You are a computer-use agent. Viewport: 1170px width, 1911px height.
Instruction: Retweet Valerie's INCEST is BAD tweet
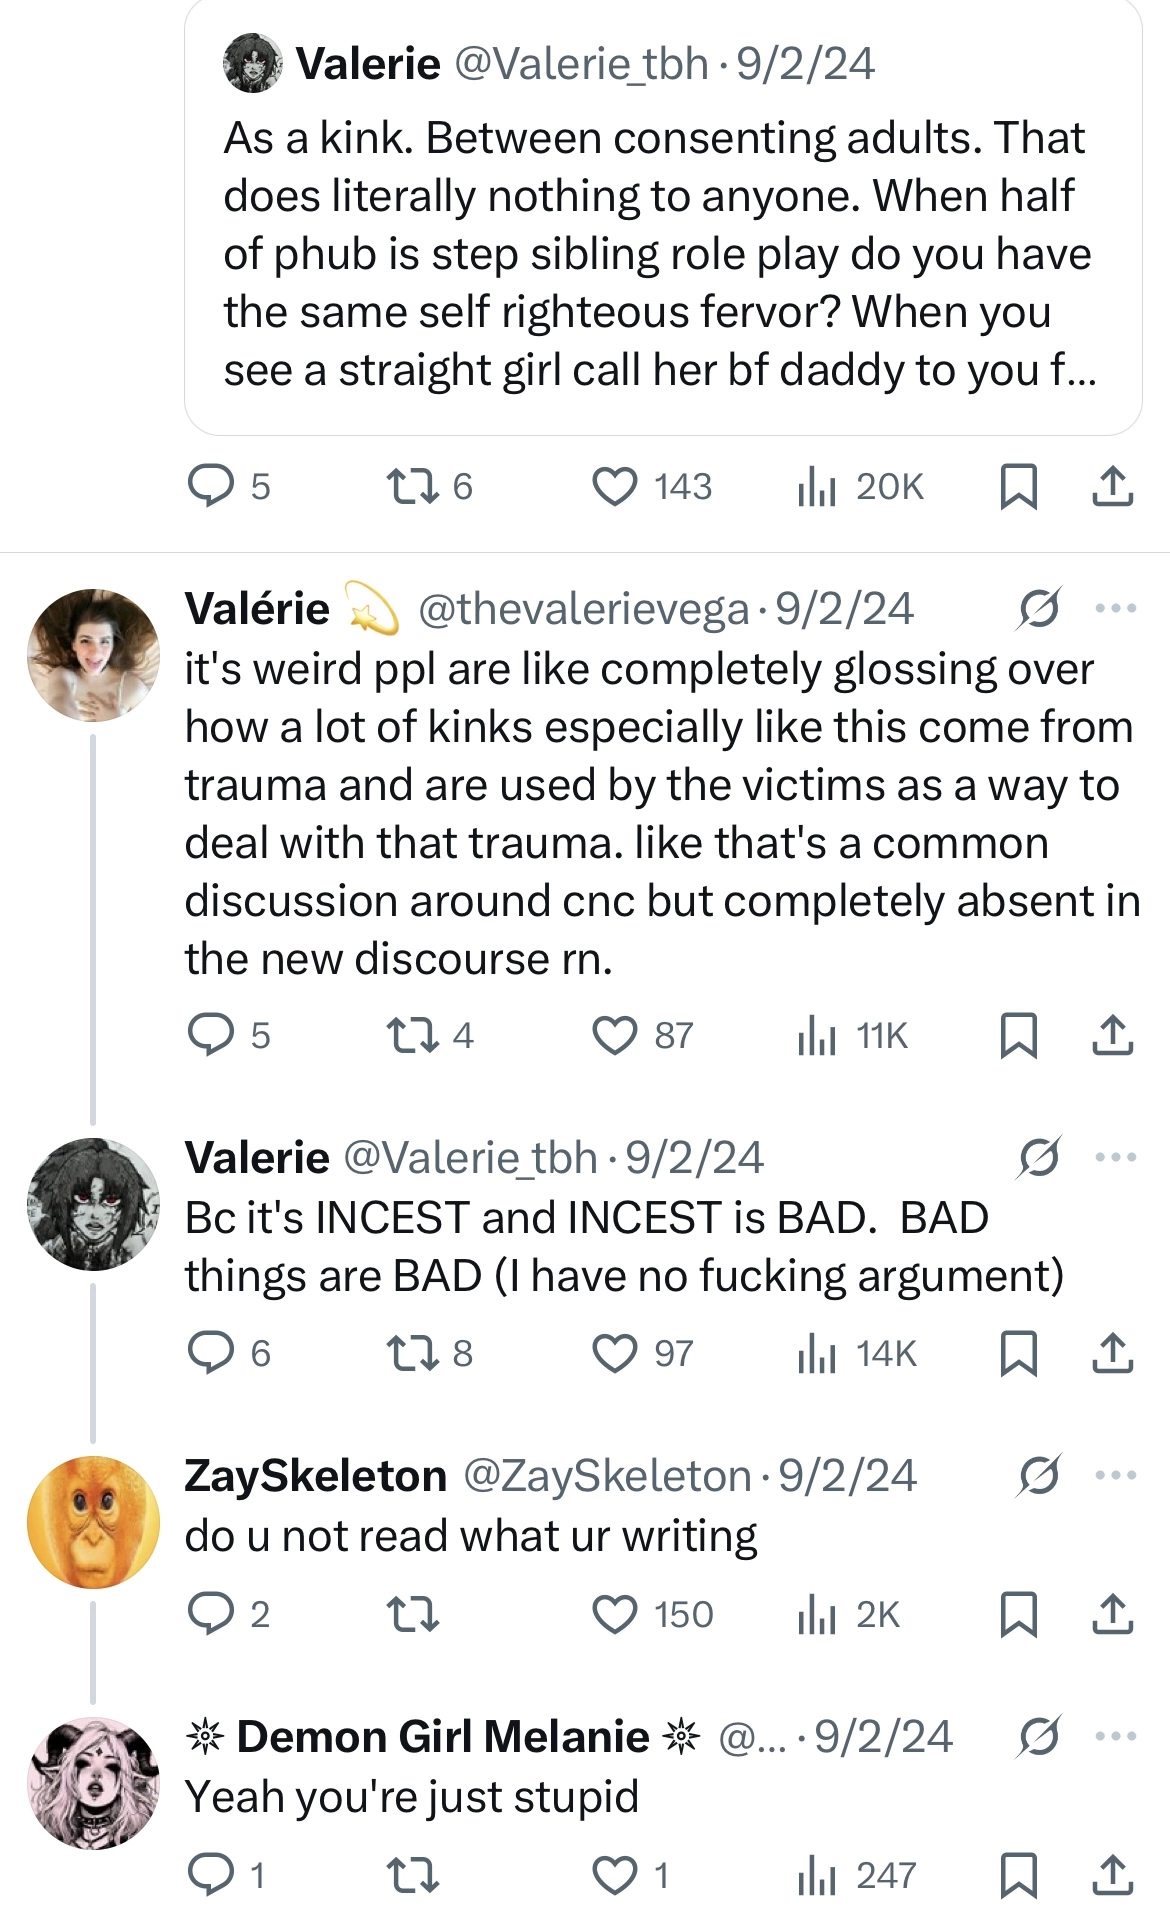pyautogui.click(x=412, y=1353)
